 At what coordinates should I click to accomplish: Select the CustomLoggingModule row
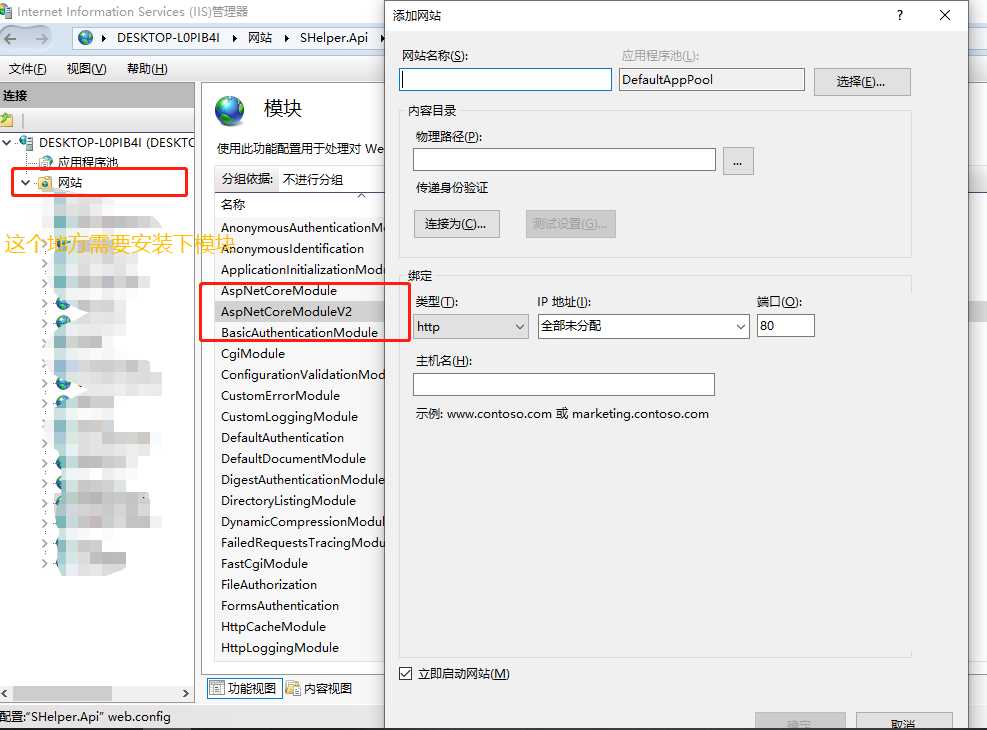tap(301, 417)
